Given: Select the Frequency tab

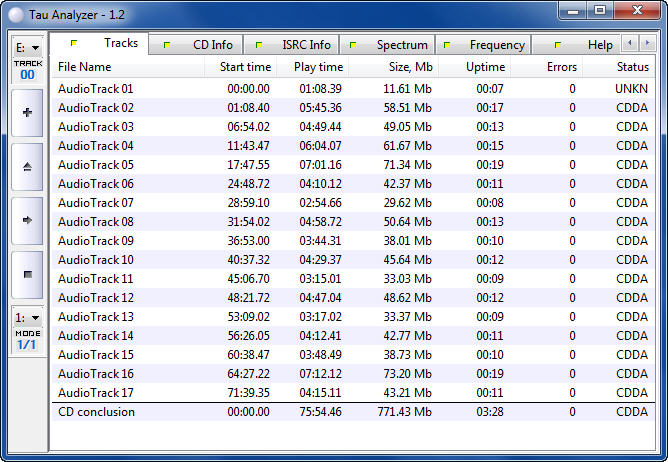Looking at the screenshot, I should point(485,45).
